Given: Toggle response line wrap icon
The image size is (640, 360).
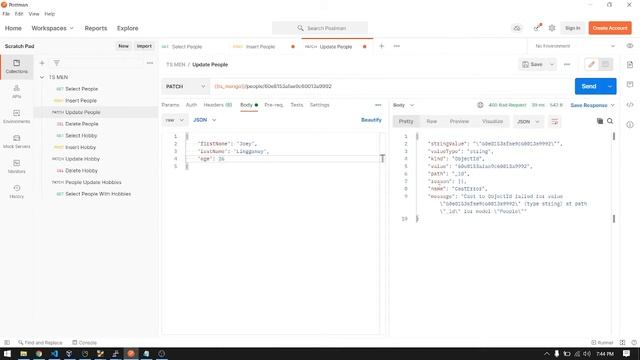Looking at the screenshot, I should pyautogui.click(x=554, y=121).
